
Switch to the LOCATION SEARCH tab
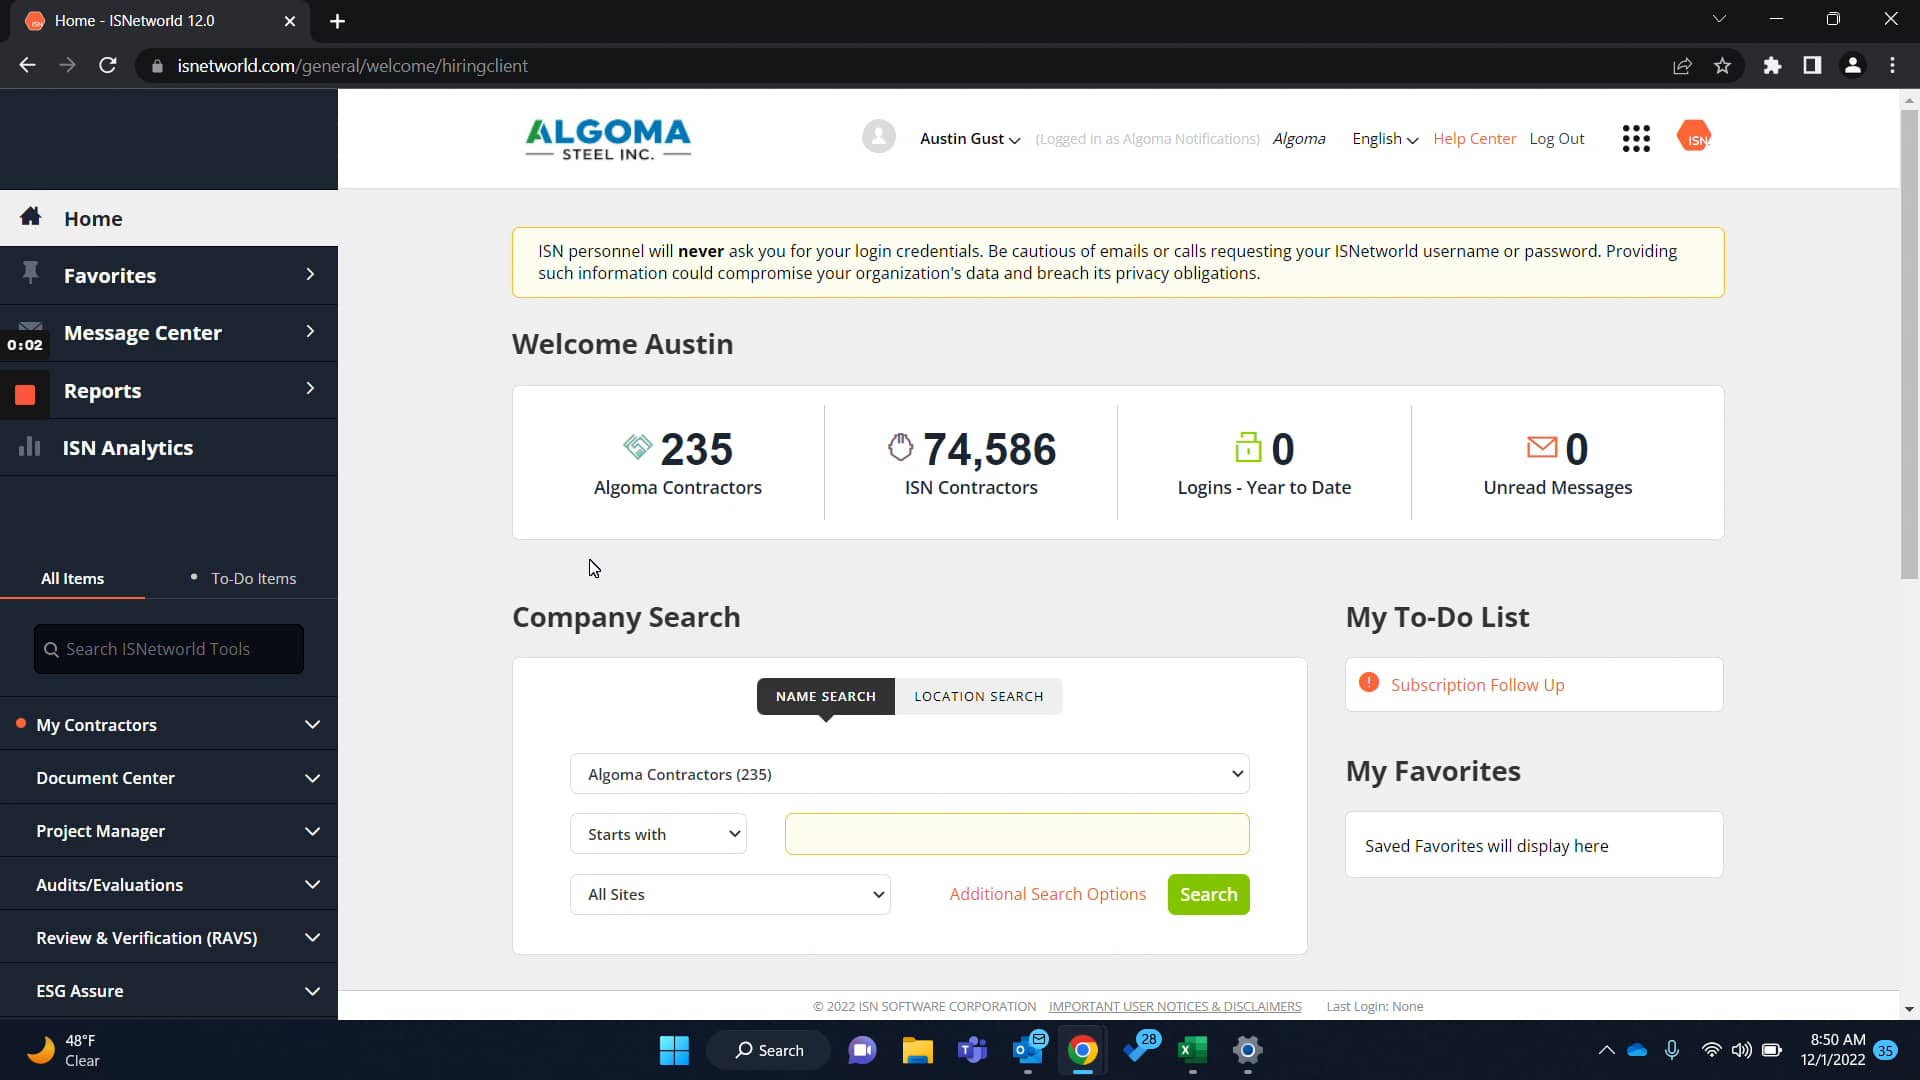(x=978, y=696)
